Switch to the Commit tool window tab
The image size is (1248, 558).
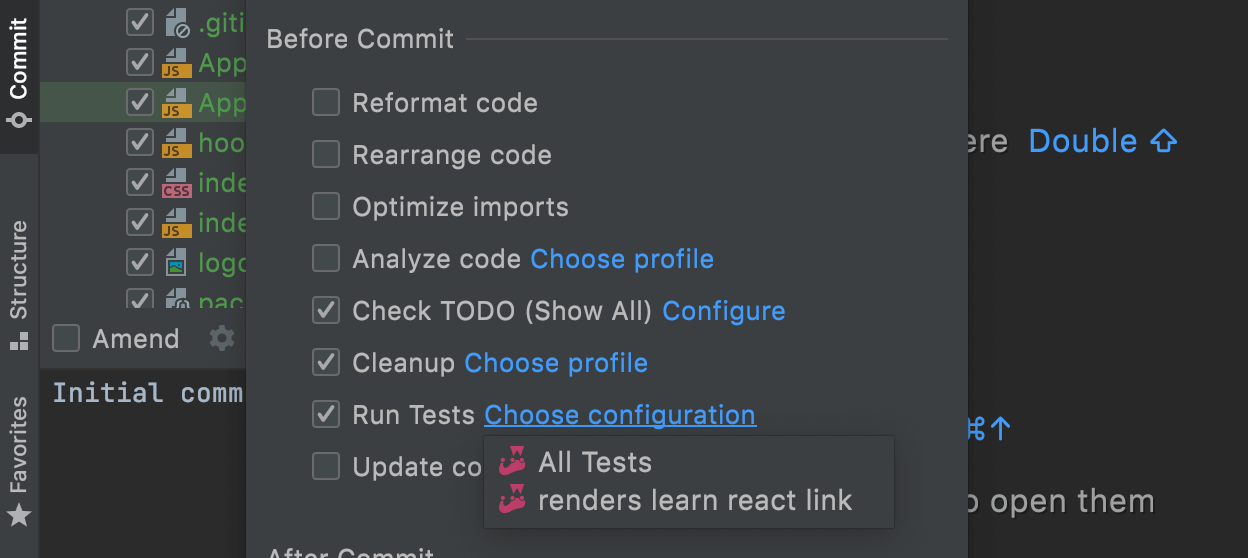19,75
